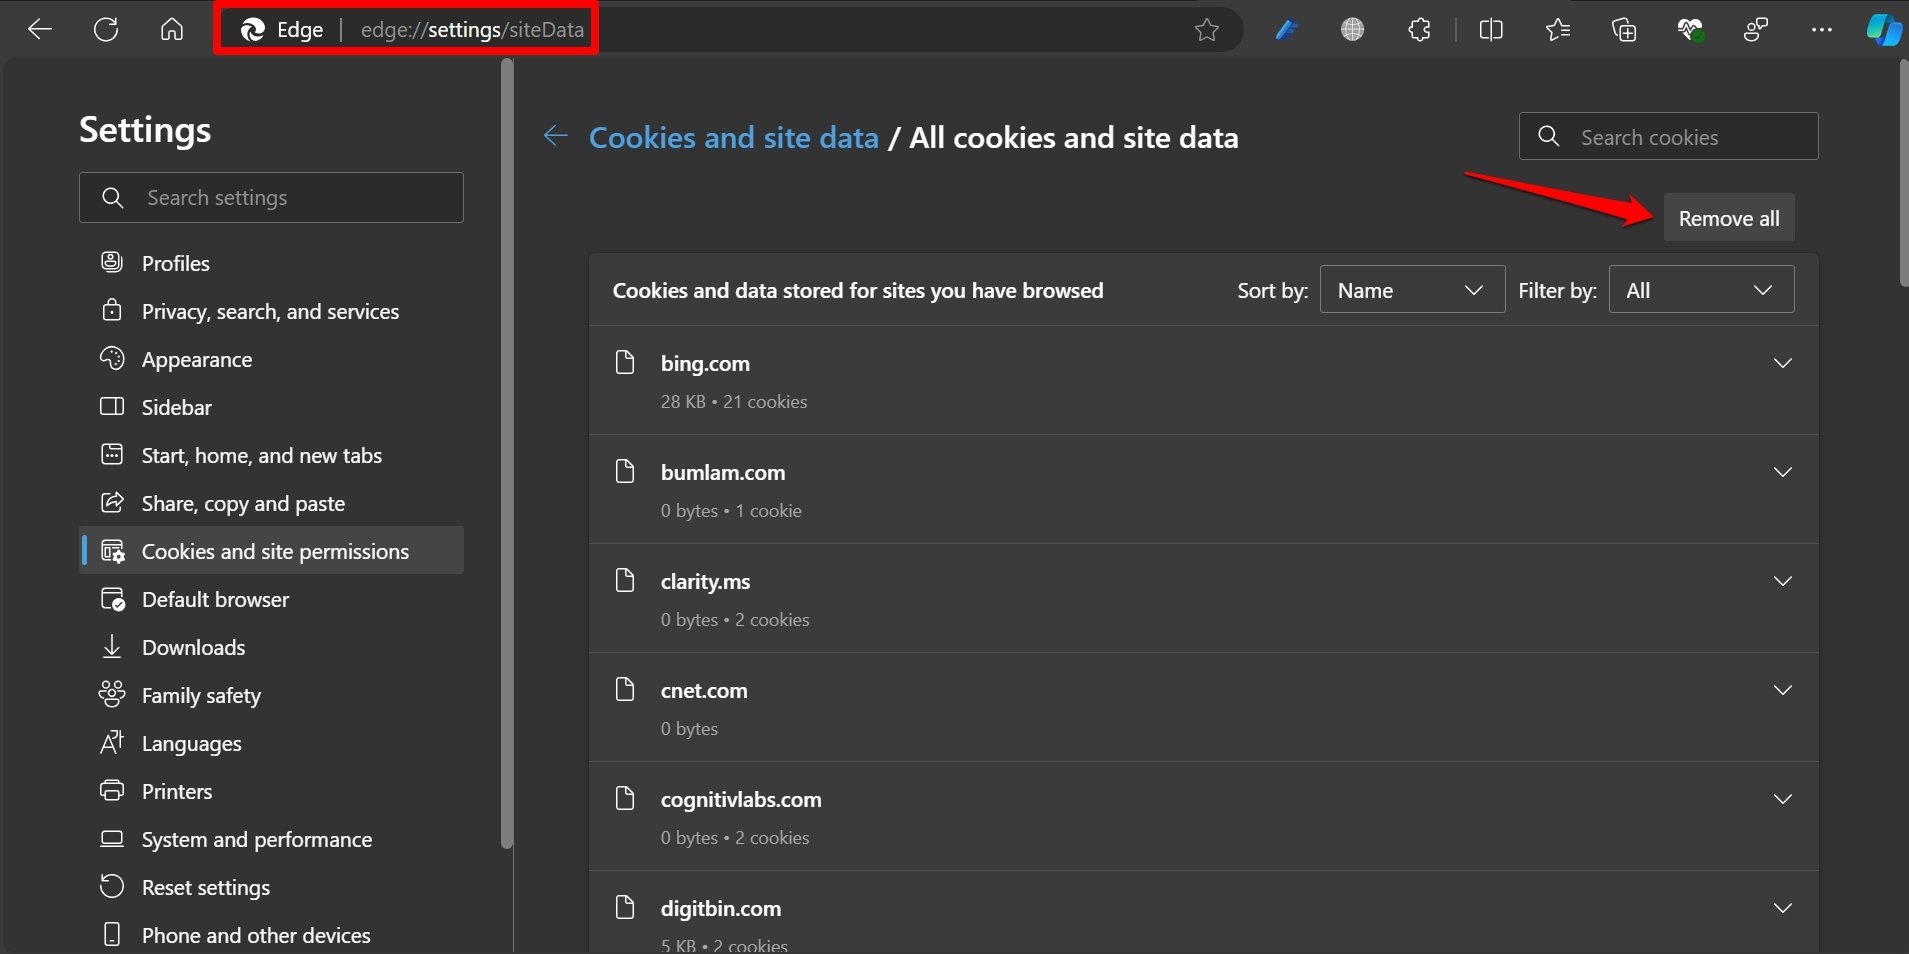Screen dimensions: 1909x954
Task: Open Default browser settings
Action: (x=271, y=599)
